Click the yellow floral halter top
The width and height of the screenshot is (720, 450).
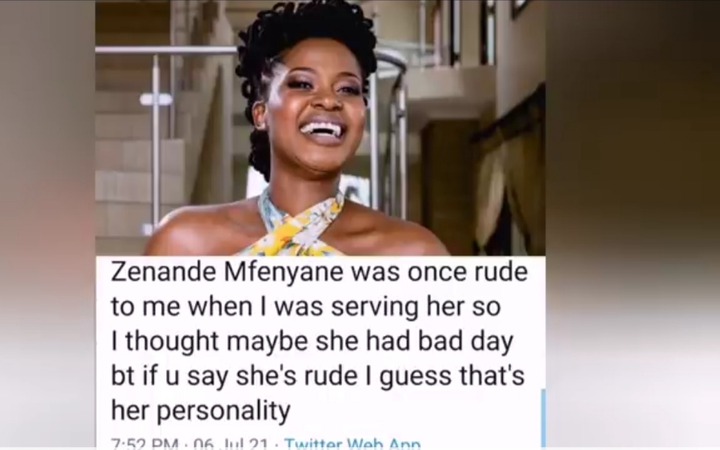click(x=298, y=227)
